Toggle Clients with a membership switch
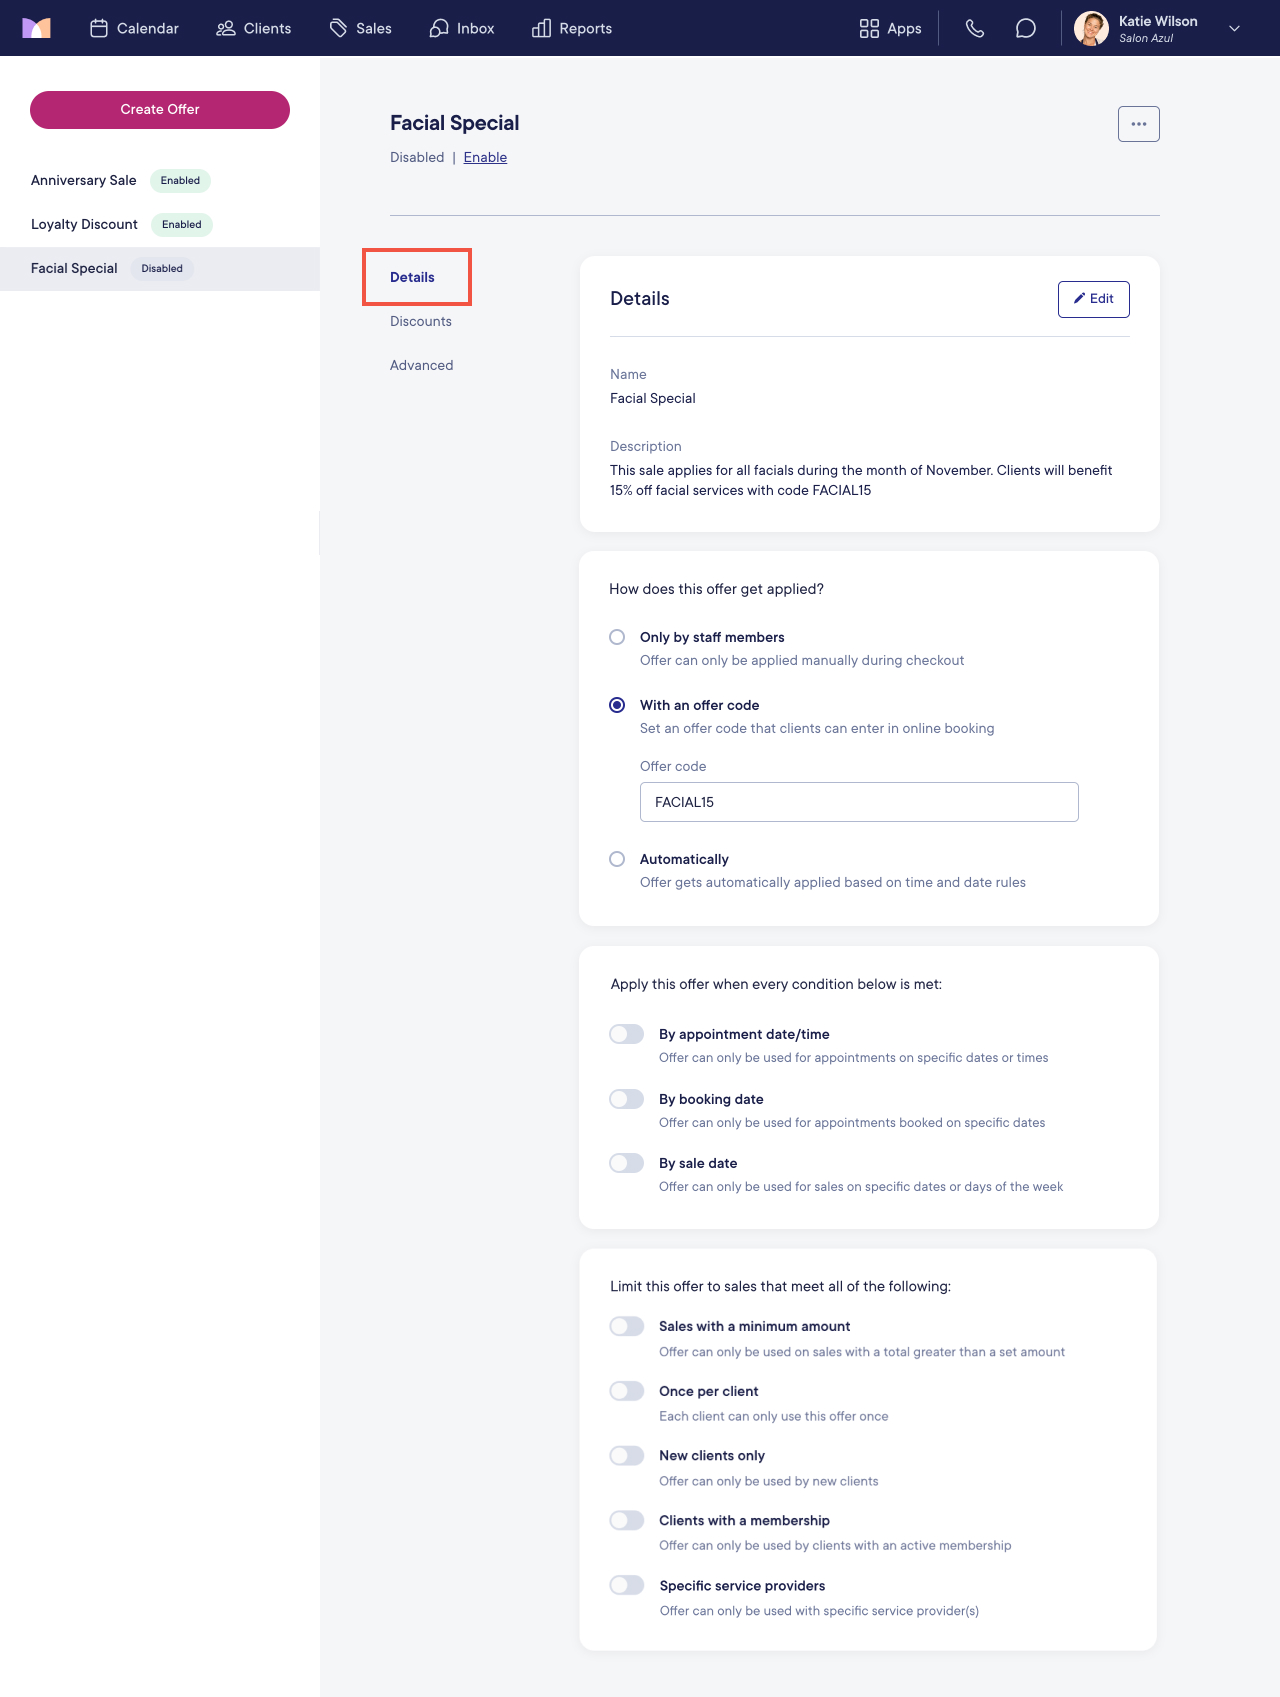1280x1697 pixels. click(627, 1520)
